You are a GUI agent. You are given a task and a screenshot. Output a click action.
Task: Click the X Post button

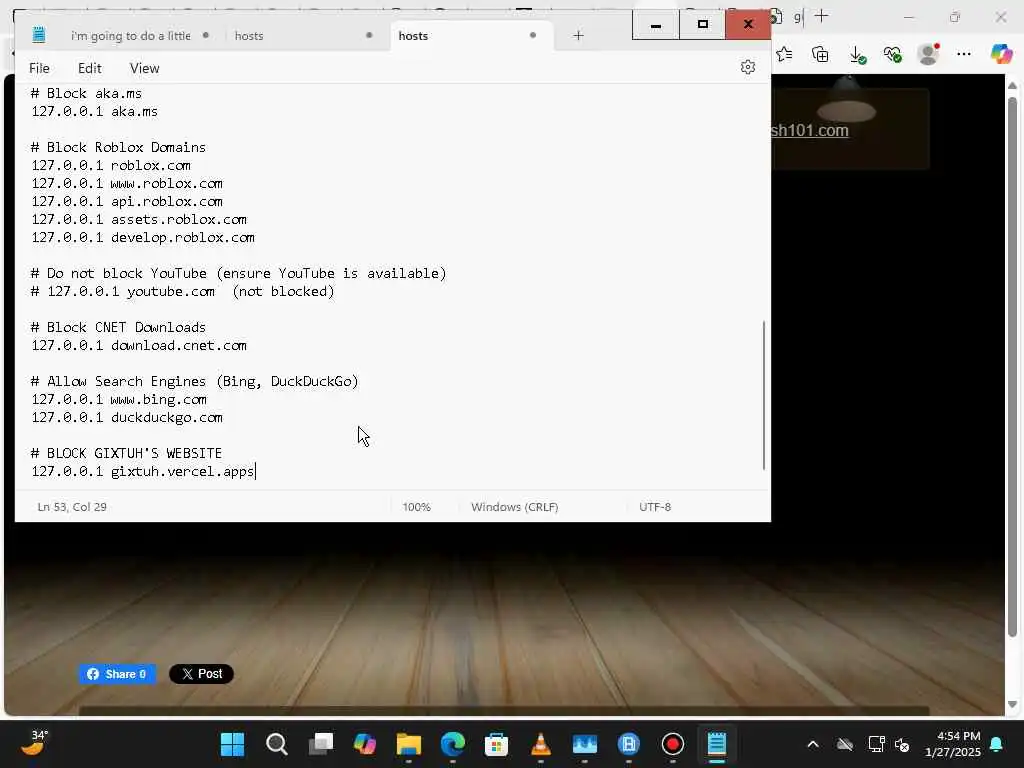(201, 674)
